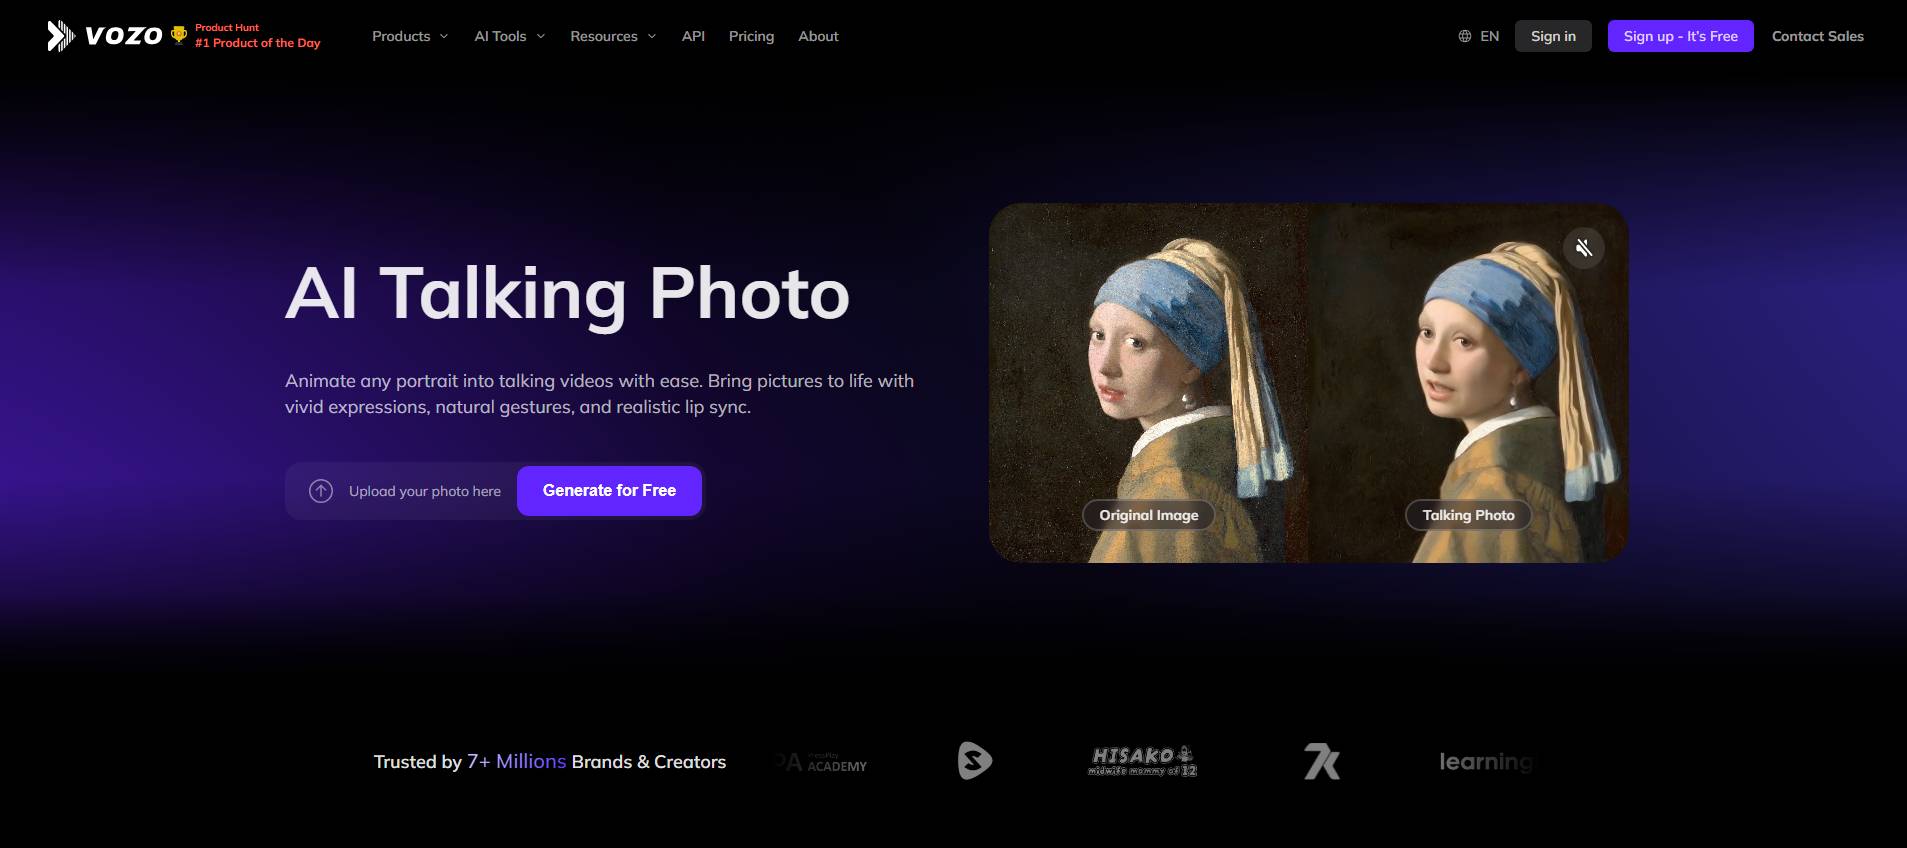Click the globe language icon
The height and width of the screenshot is (848, 1907).
1465,36
